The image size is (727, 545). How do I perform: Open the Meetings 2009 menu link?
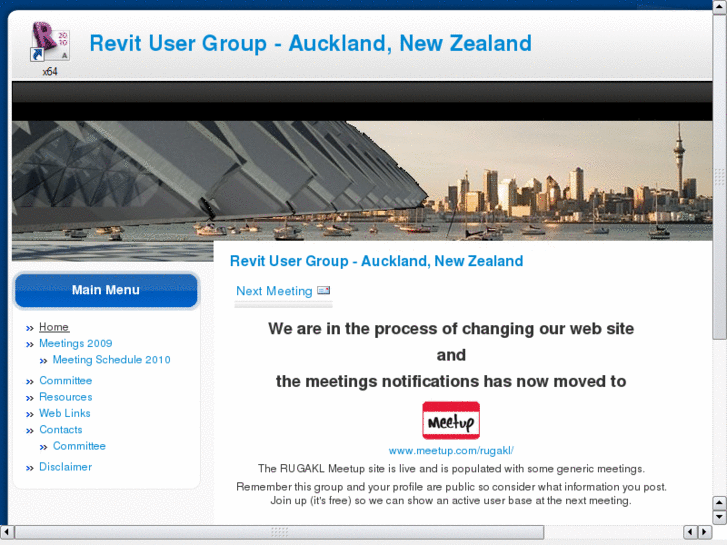tap(76, 343)
